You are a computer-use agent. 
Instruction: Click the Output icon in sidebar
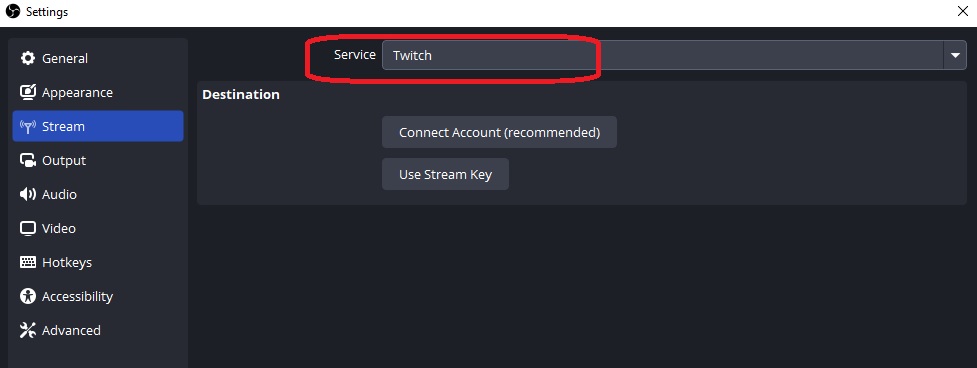pos(28,161)
